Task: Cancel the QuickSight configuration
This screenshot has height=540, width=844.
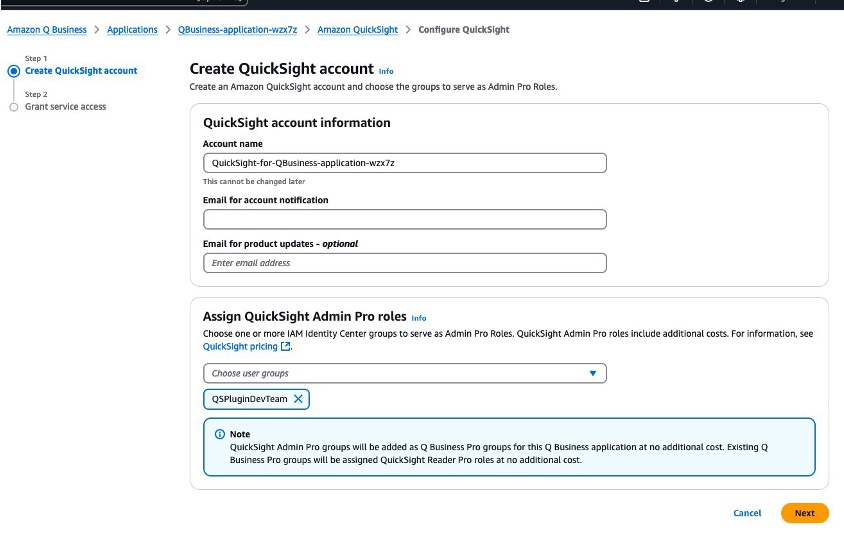Action: [x=747, y=513]
